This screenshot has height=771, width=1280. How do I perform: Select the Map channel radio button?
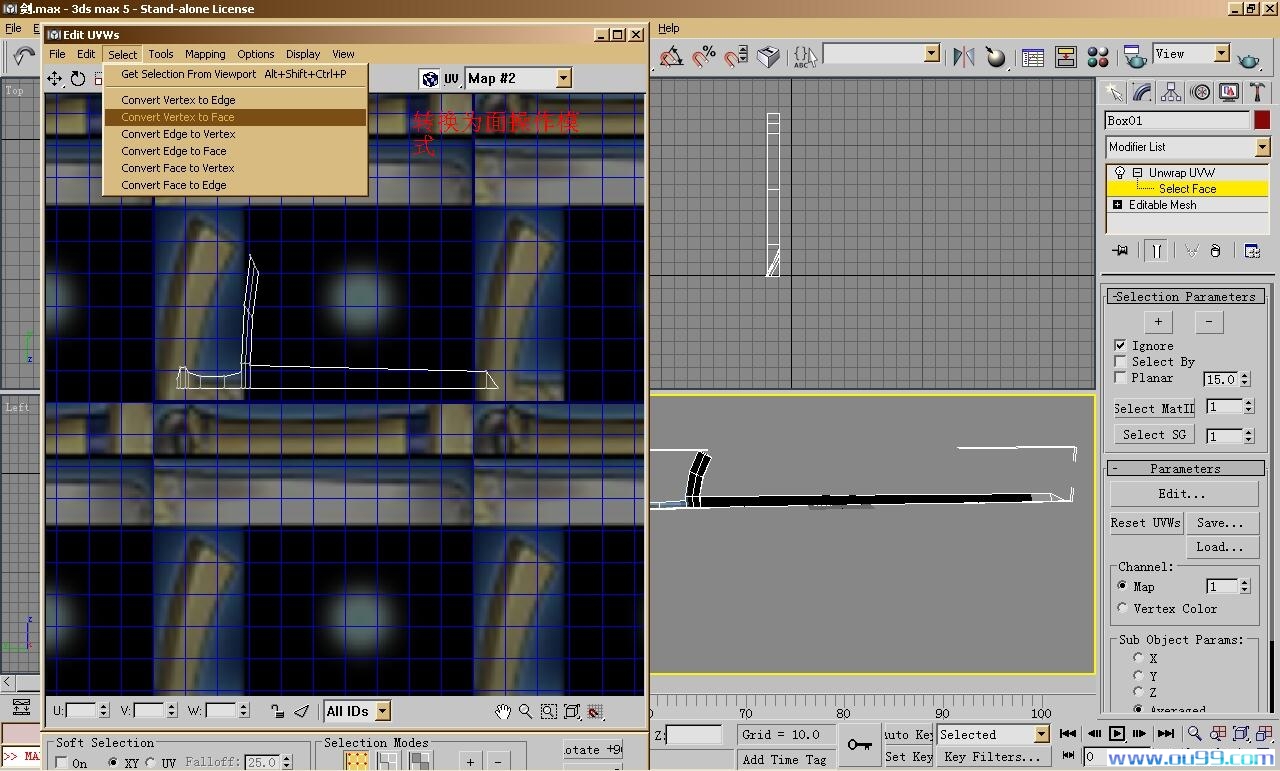1123,586
